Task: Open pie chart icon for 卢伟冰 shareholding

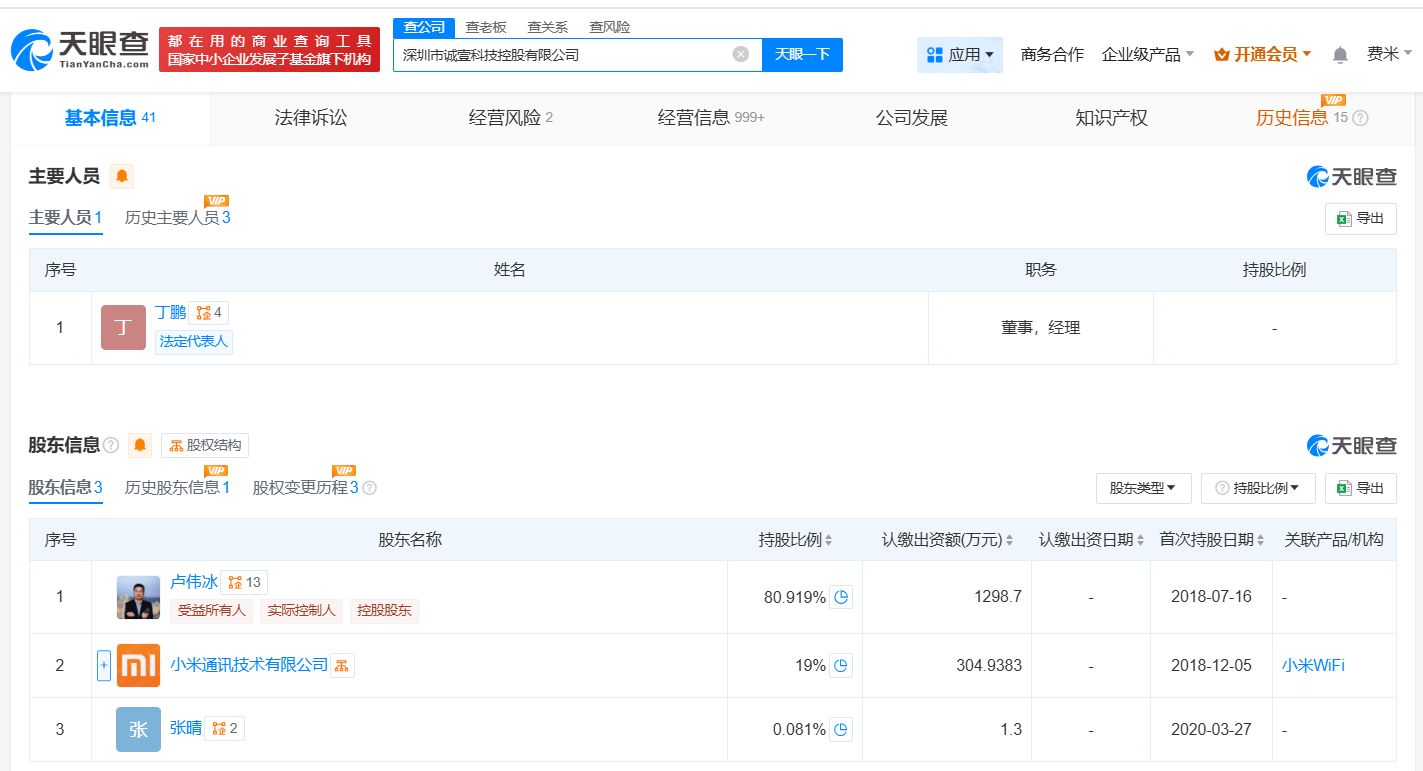Action: pos(841,597)
